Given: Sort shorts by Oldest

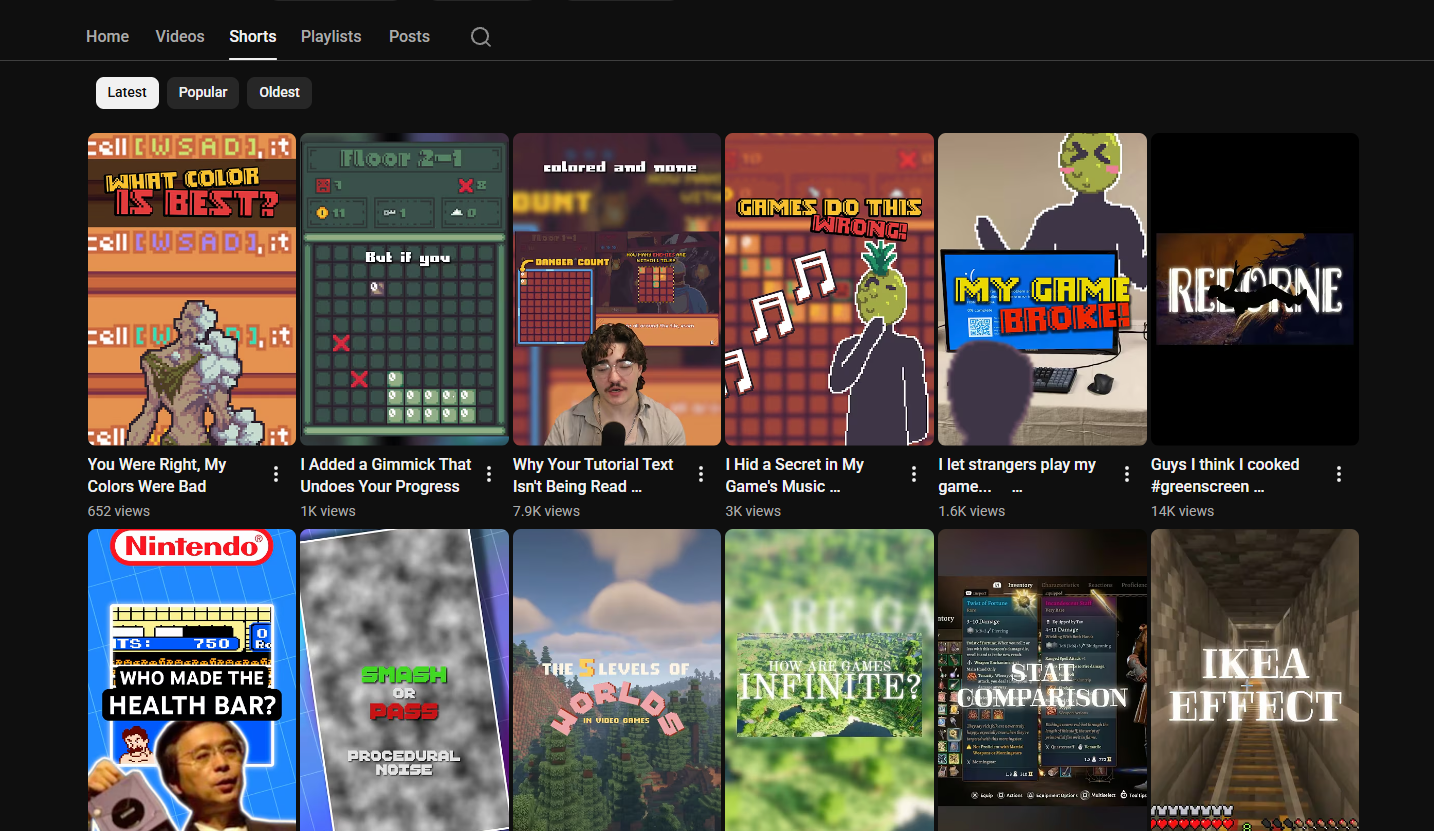Looking at the screenshot, I should tap(280, 92).
